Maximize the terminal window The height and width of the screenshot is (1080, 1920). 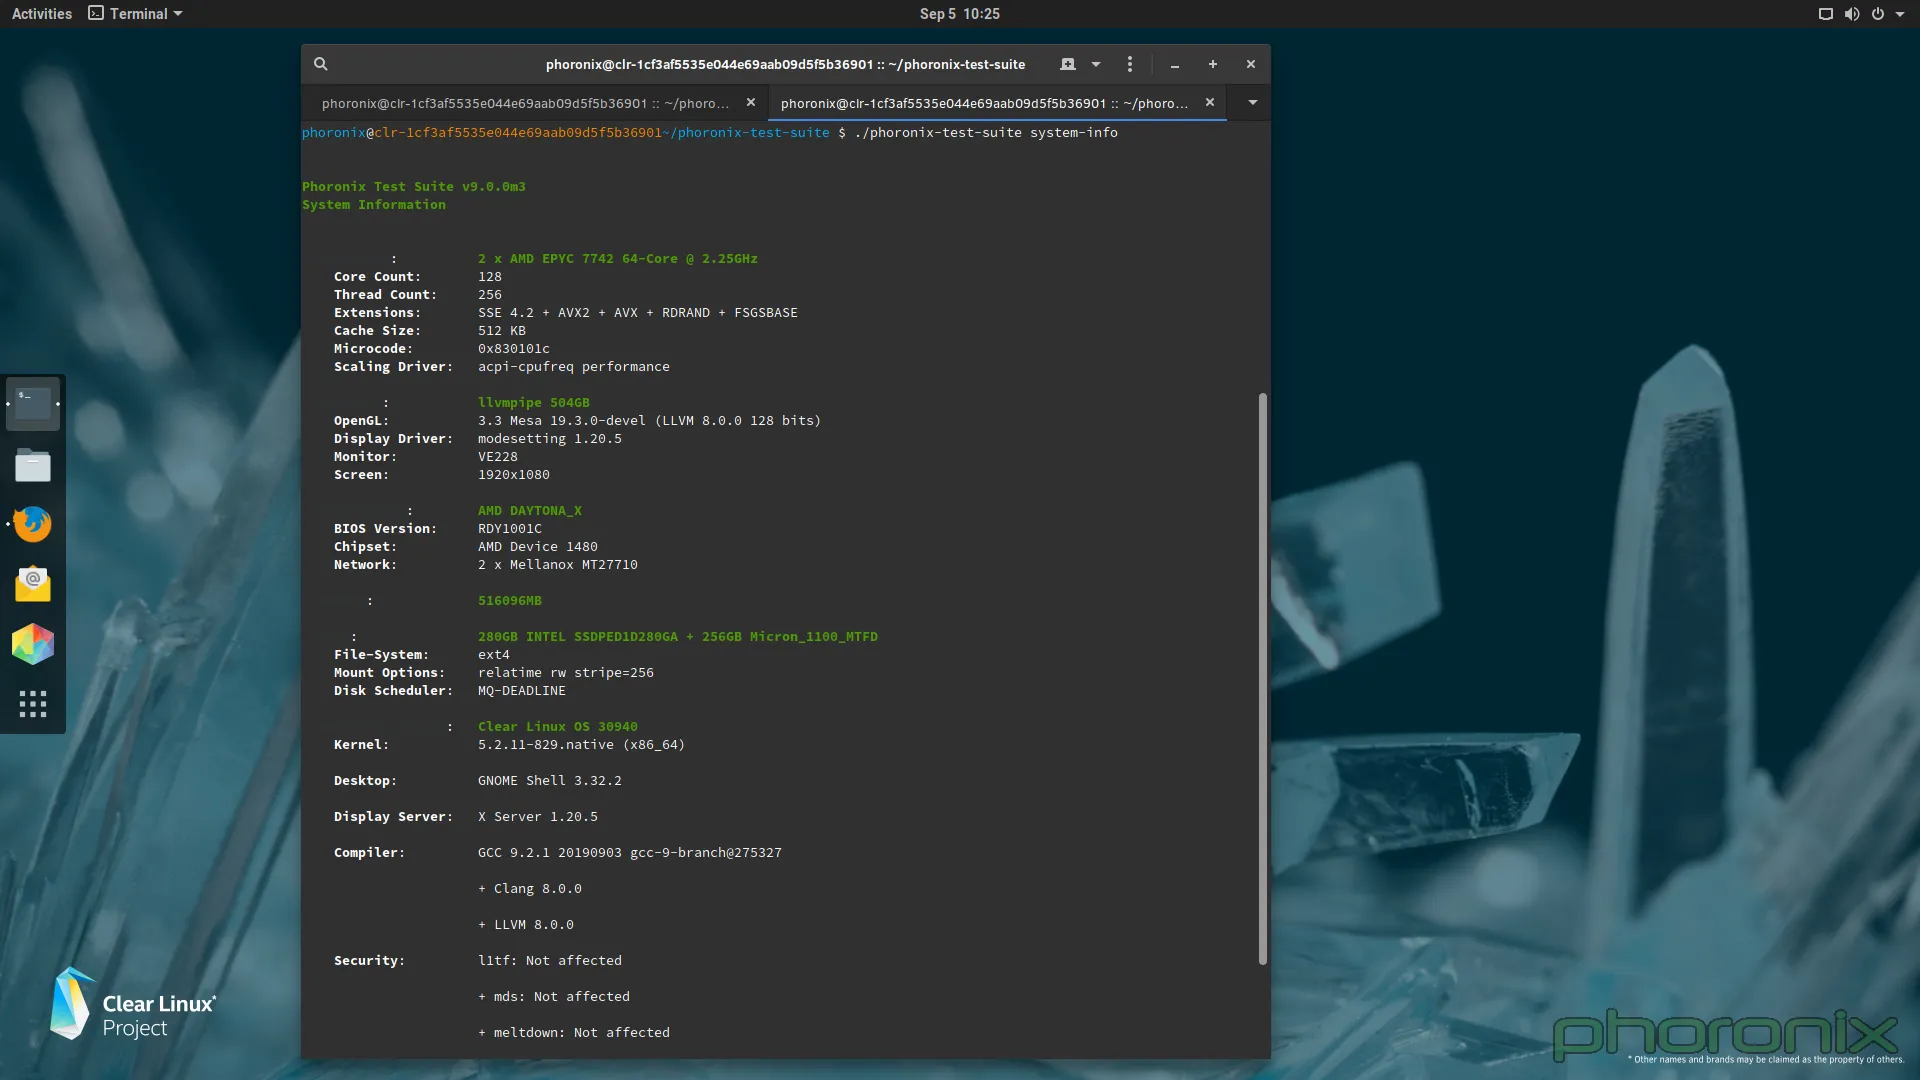[x=1213, y=64]
